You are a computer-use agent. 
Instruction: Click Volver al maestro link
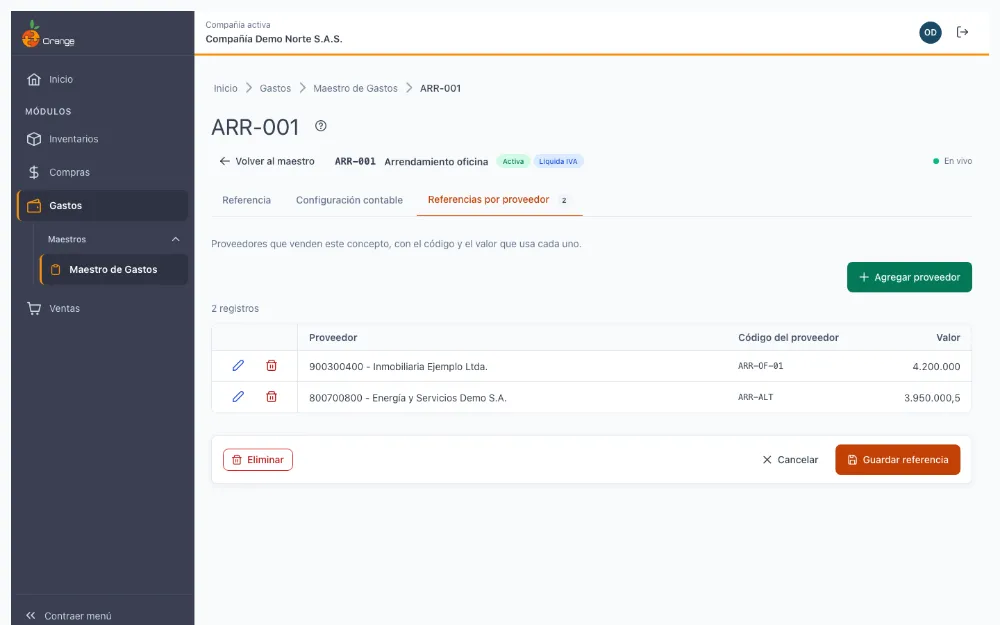pyautogui.click(x=267, y=161)
